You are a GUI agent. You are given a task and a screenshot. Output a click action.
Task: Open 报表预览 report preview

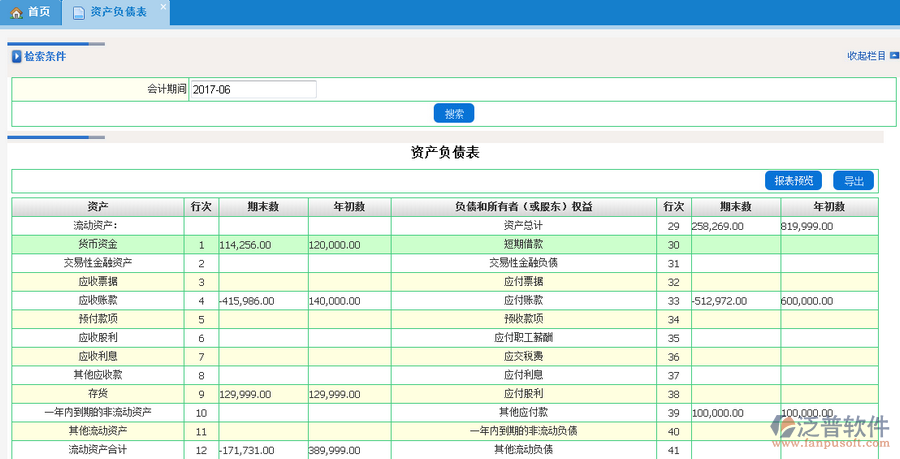(794, 181)
